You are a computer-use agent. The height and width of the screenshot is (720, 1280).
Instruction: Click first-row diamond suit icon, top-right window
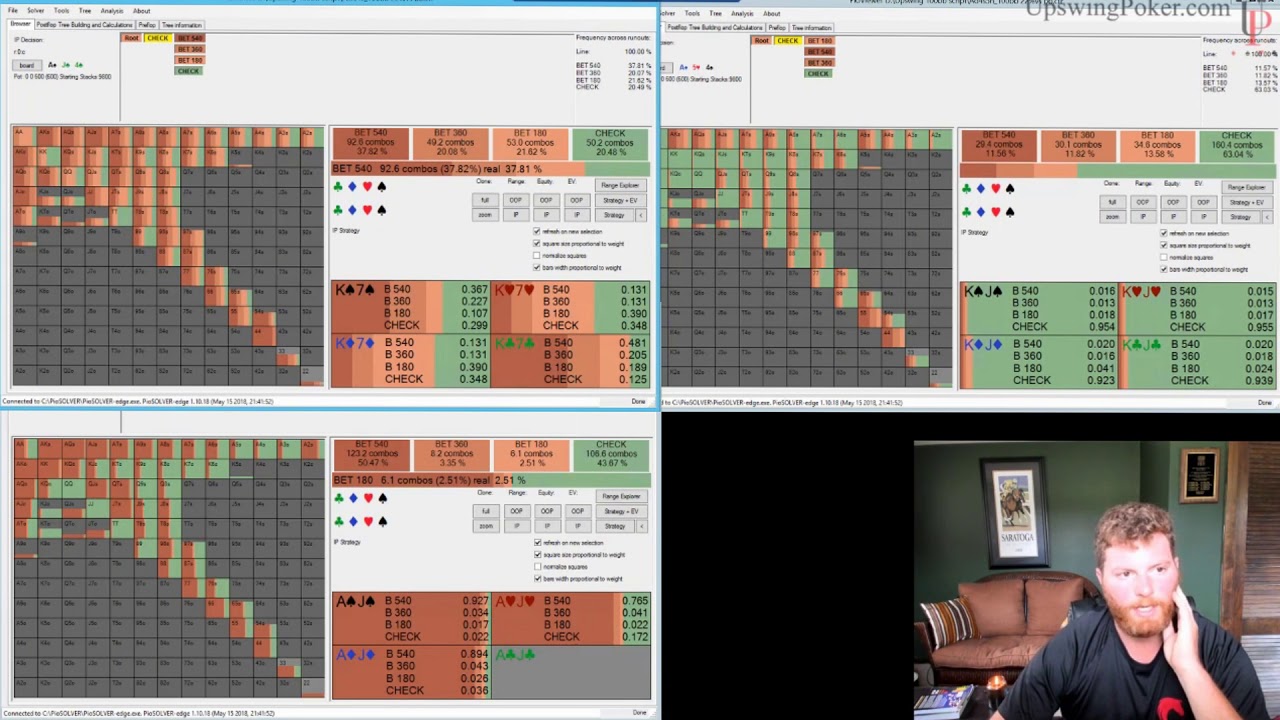[x=981, y=189]
